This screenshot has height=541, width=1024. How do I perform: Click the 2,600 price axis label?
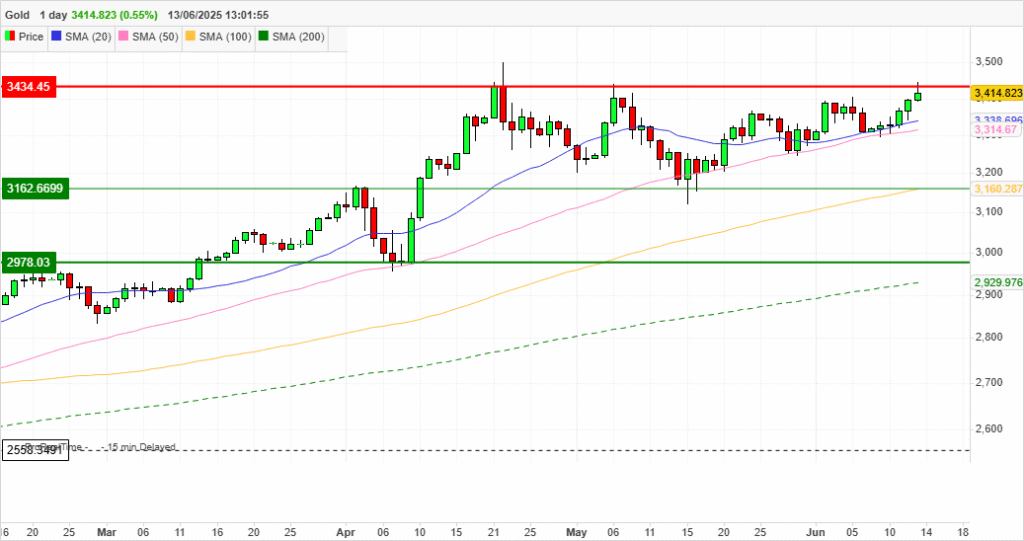pyautogui.click(x=989, y=429)
